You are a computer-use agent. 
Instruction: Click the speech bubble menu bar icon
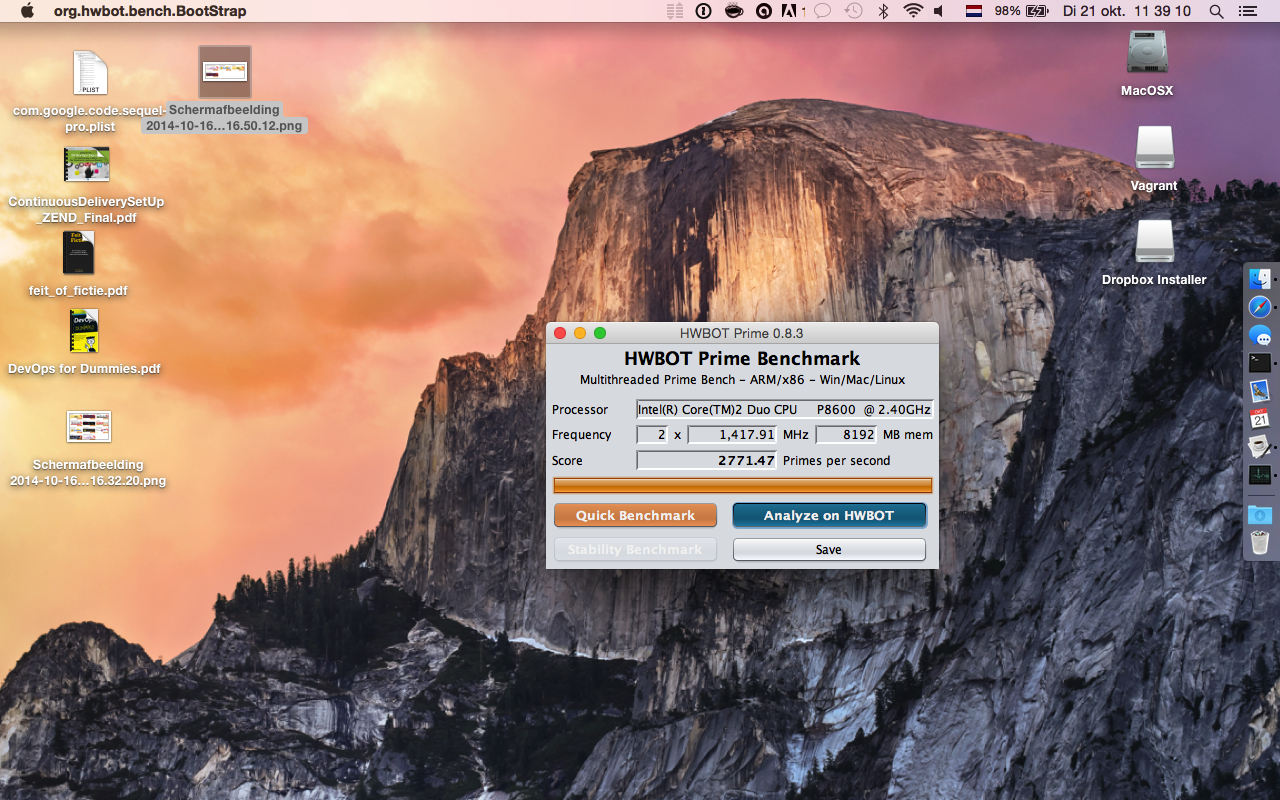tap(822, 11)
